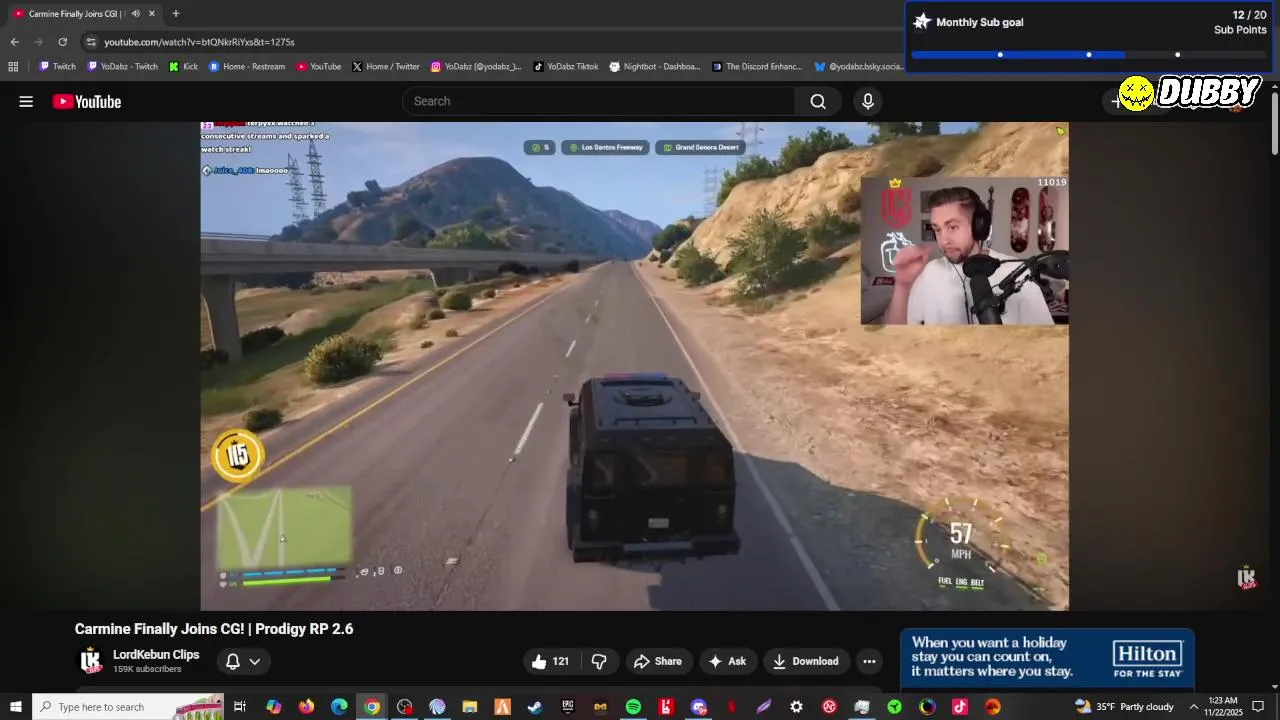Click the 159K subscribers text
Viewport: 1280px width, 720px height.
[x=147, y=669]
